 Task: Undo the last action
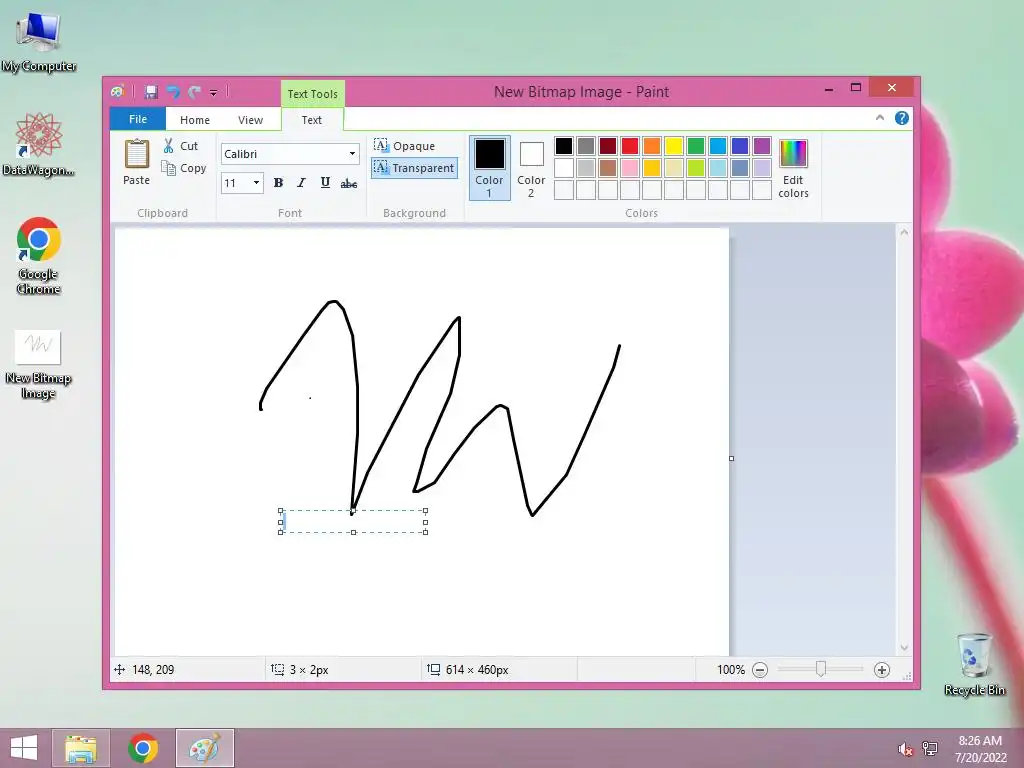pyautogui.click(x=173, y=92)
